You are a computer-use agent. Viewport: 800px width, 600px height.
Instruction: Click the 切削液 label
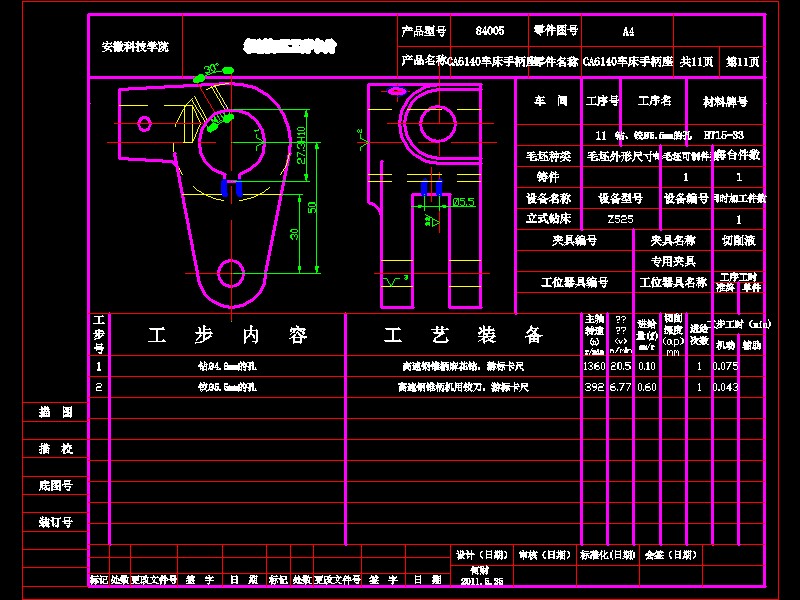[738, 240]
